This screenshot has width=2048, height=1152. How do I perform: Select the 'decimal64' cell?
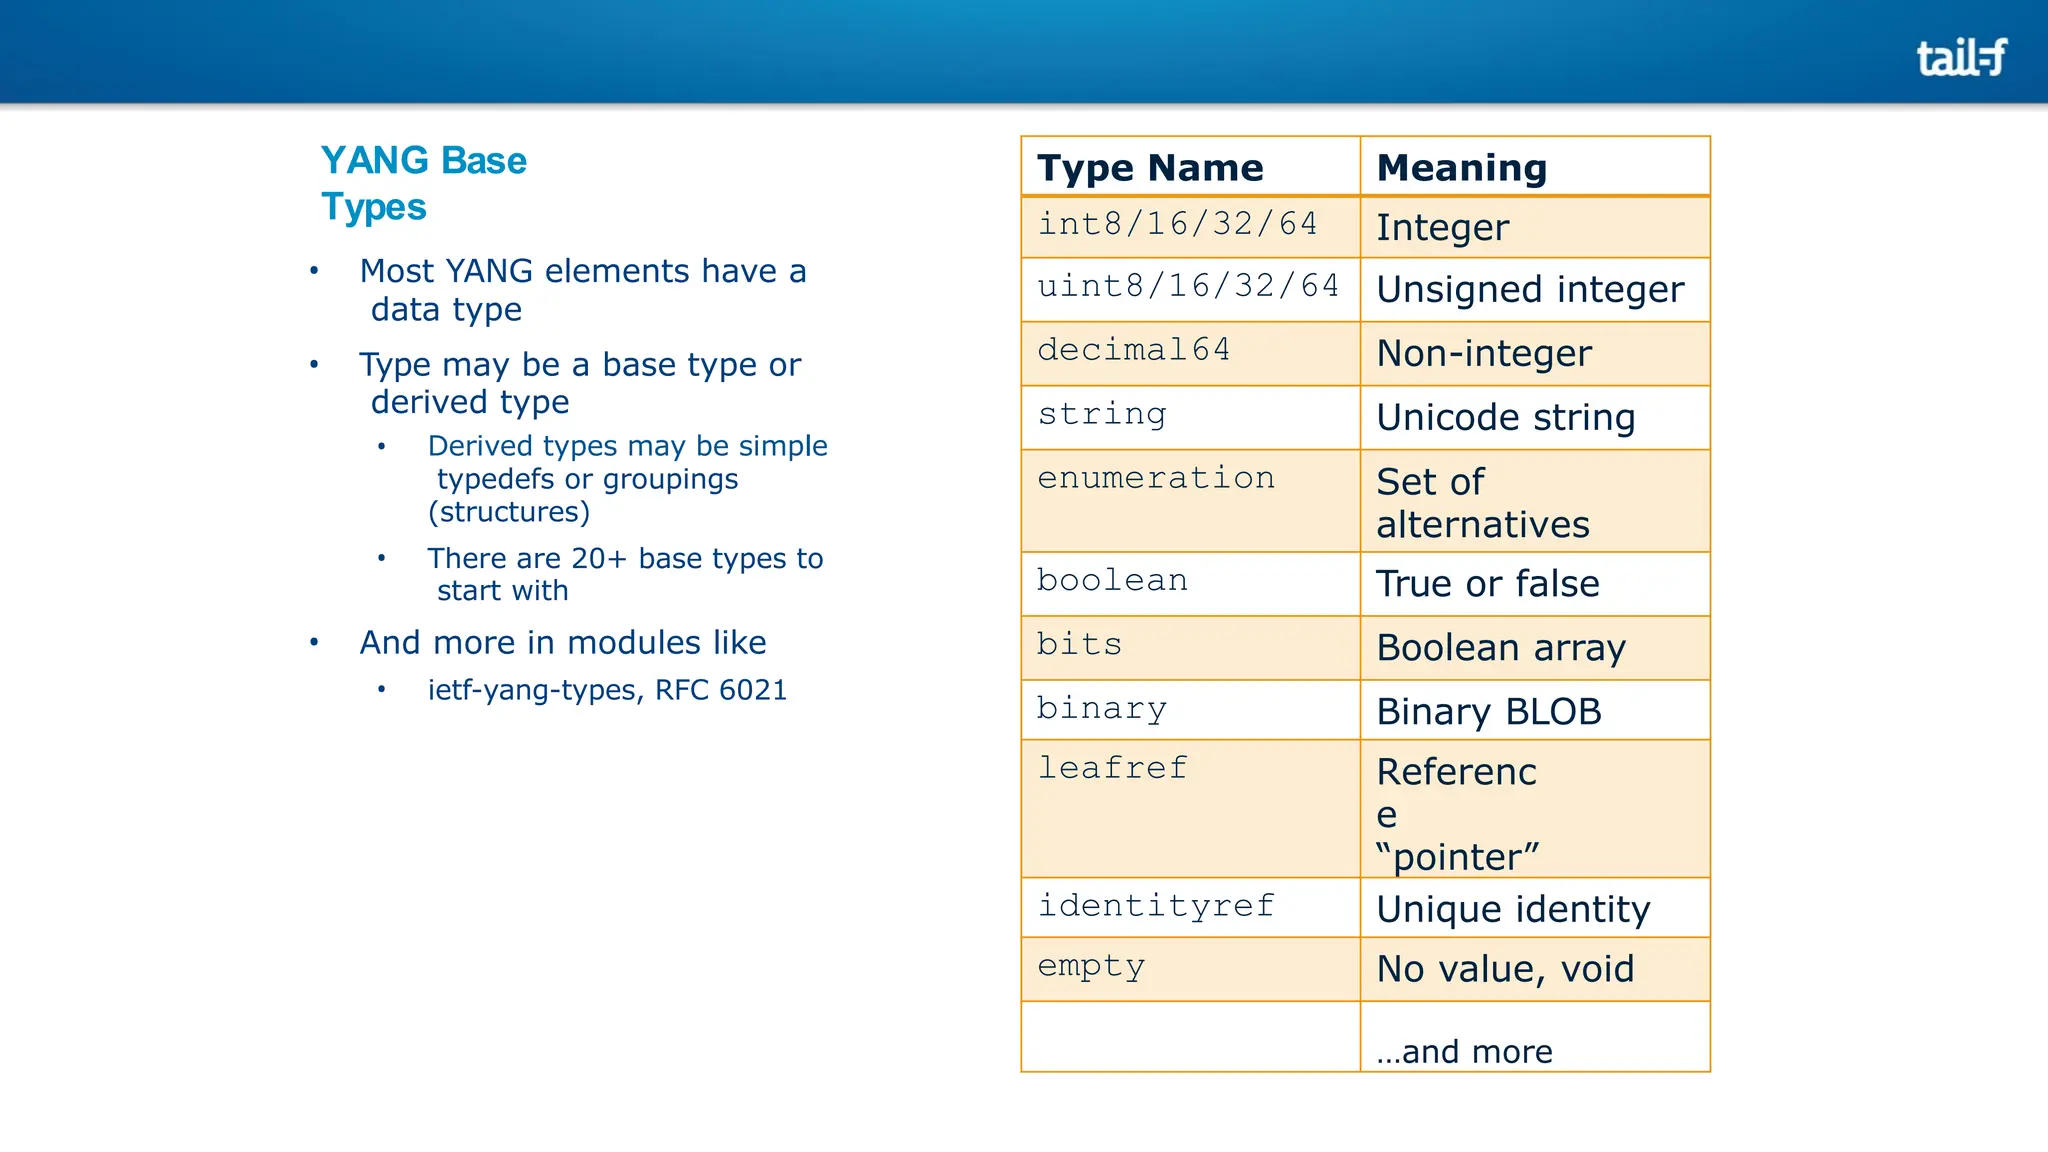pos(1190,354)
